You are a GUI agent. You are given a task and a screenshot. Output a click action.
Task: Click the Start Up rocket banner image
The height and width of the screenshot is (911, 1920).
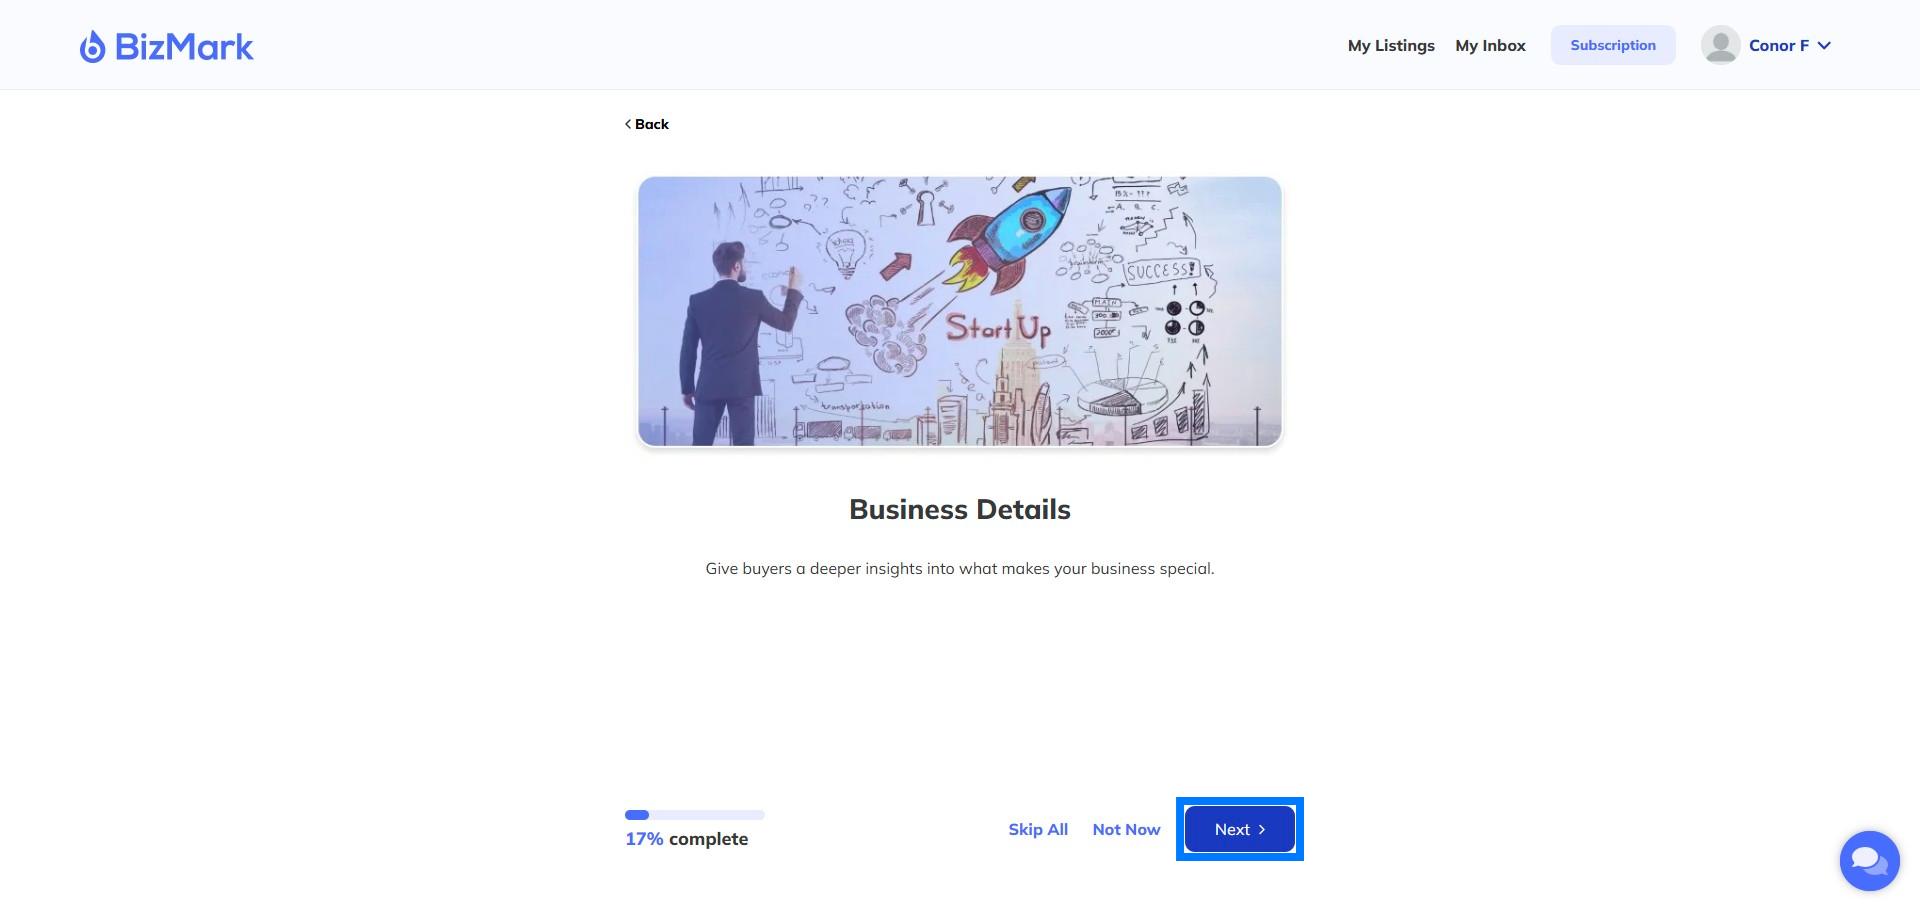960,311
